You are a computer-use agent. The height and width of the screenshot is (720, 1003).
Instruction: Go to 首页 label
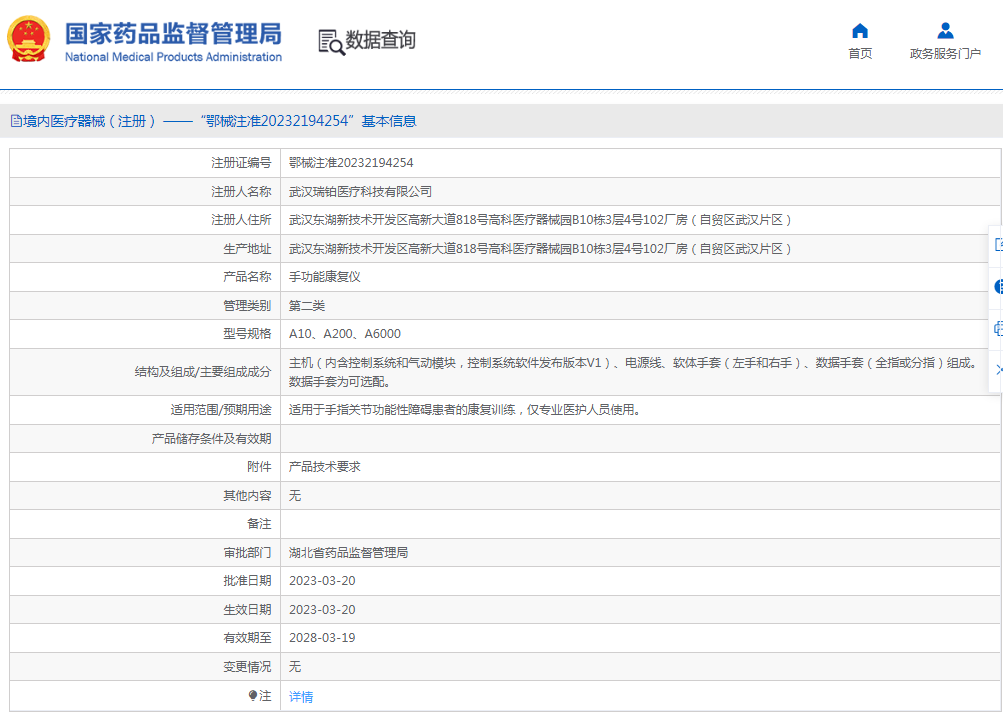860,54
